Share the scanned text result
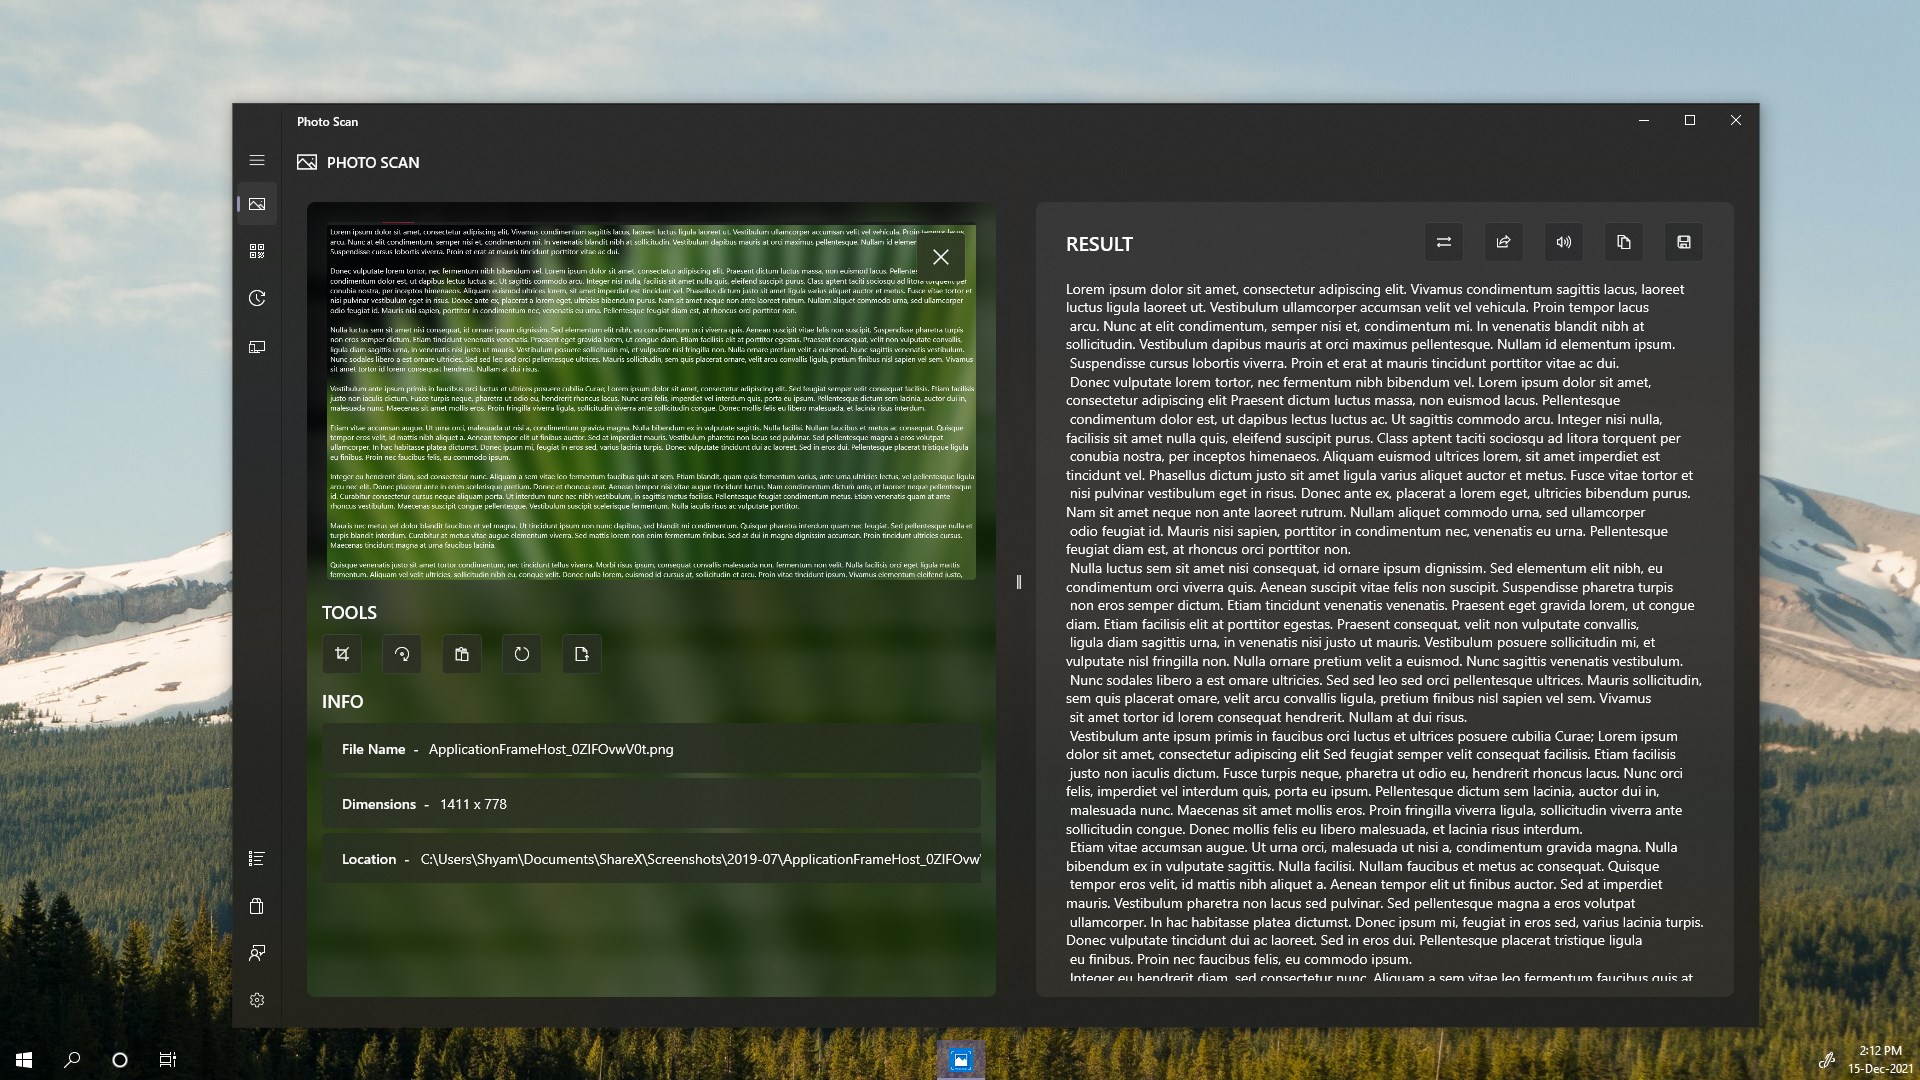The height and width of the screenshot is (1080, 1920). pyautogui.click(x=1504, y=242)
